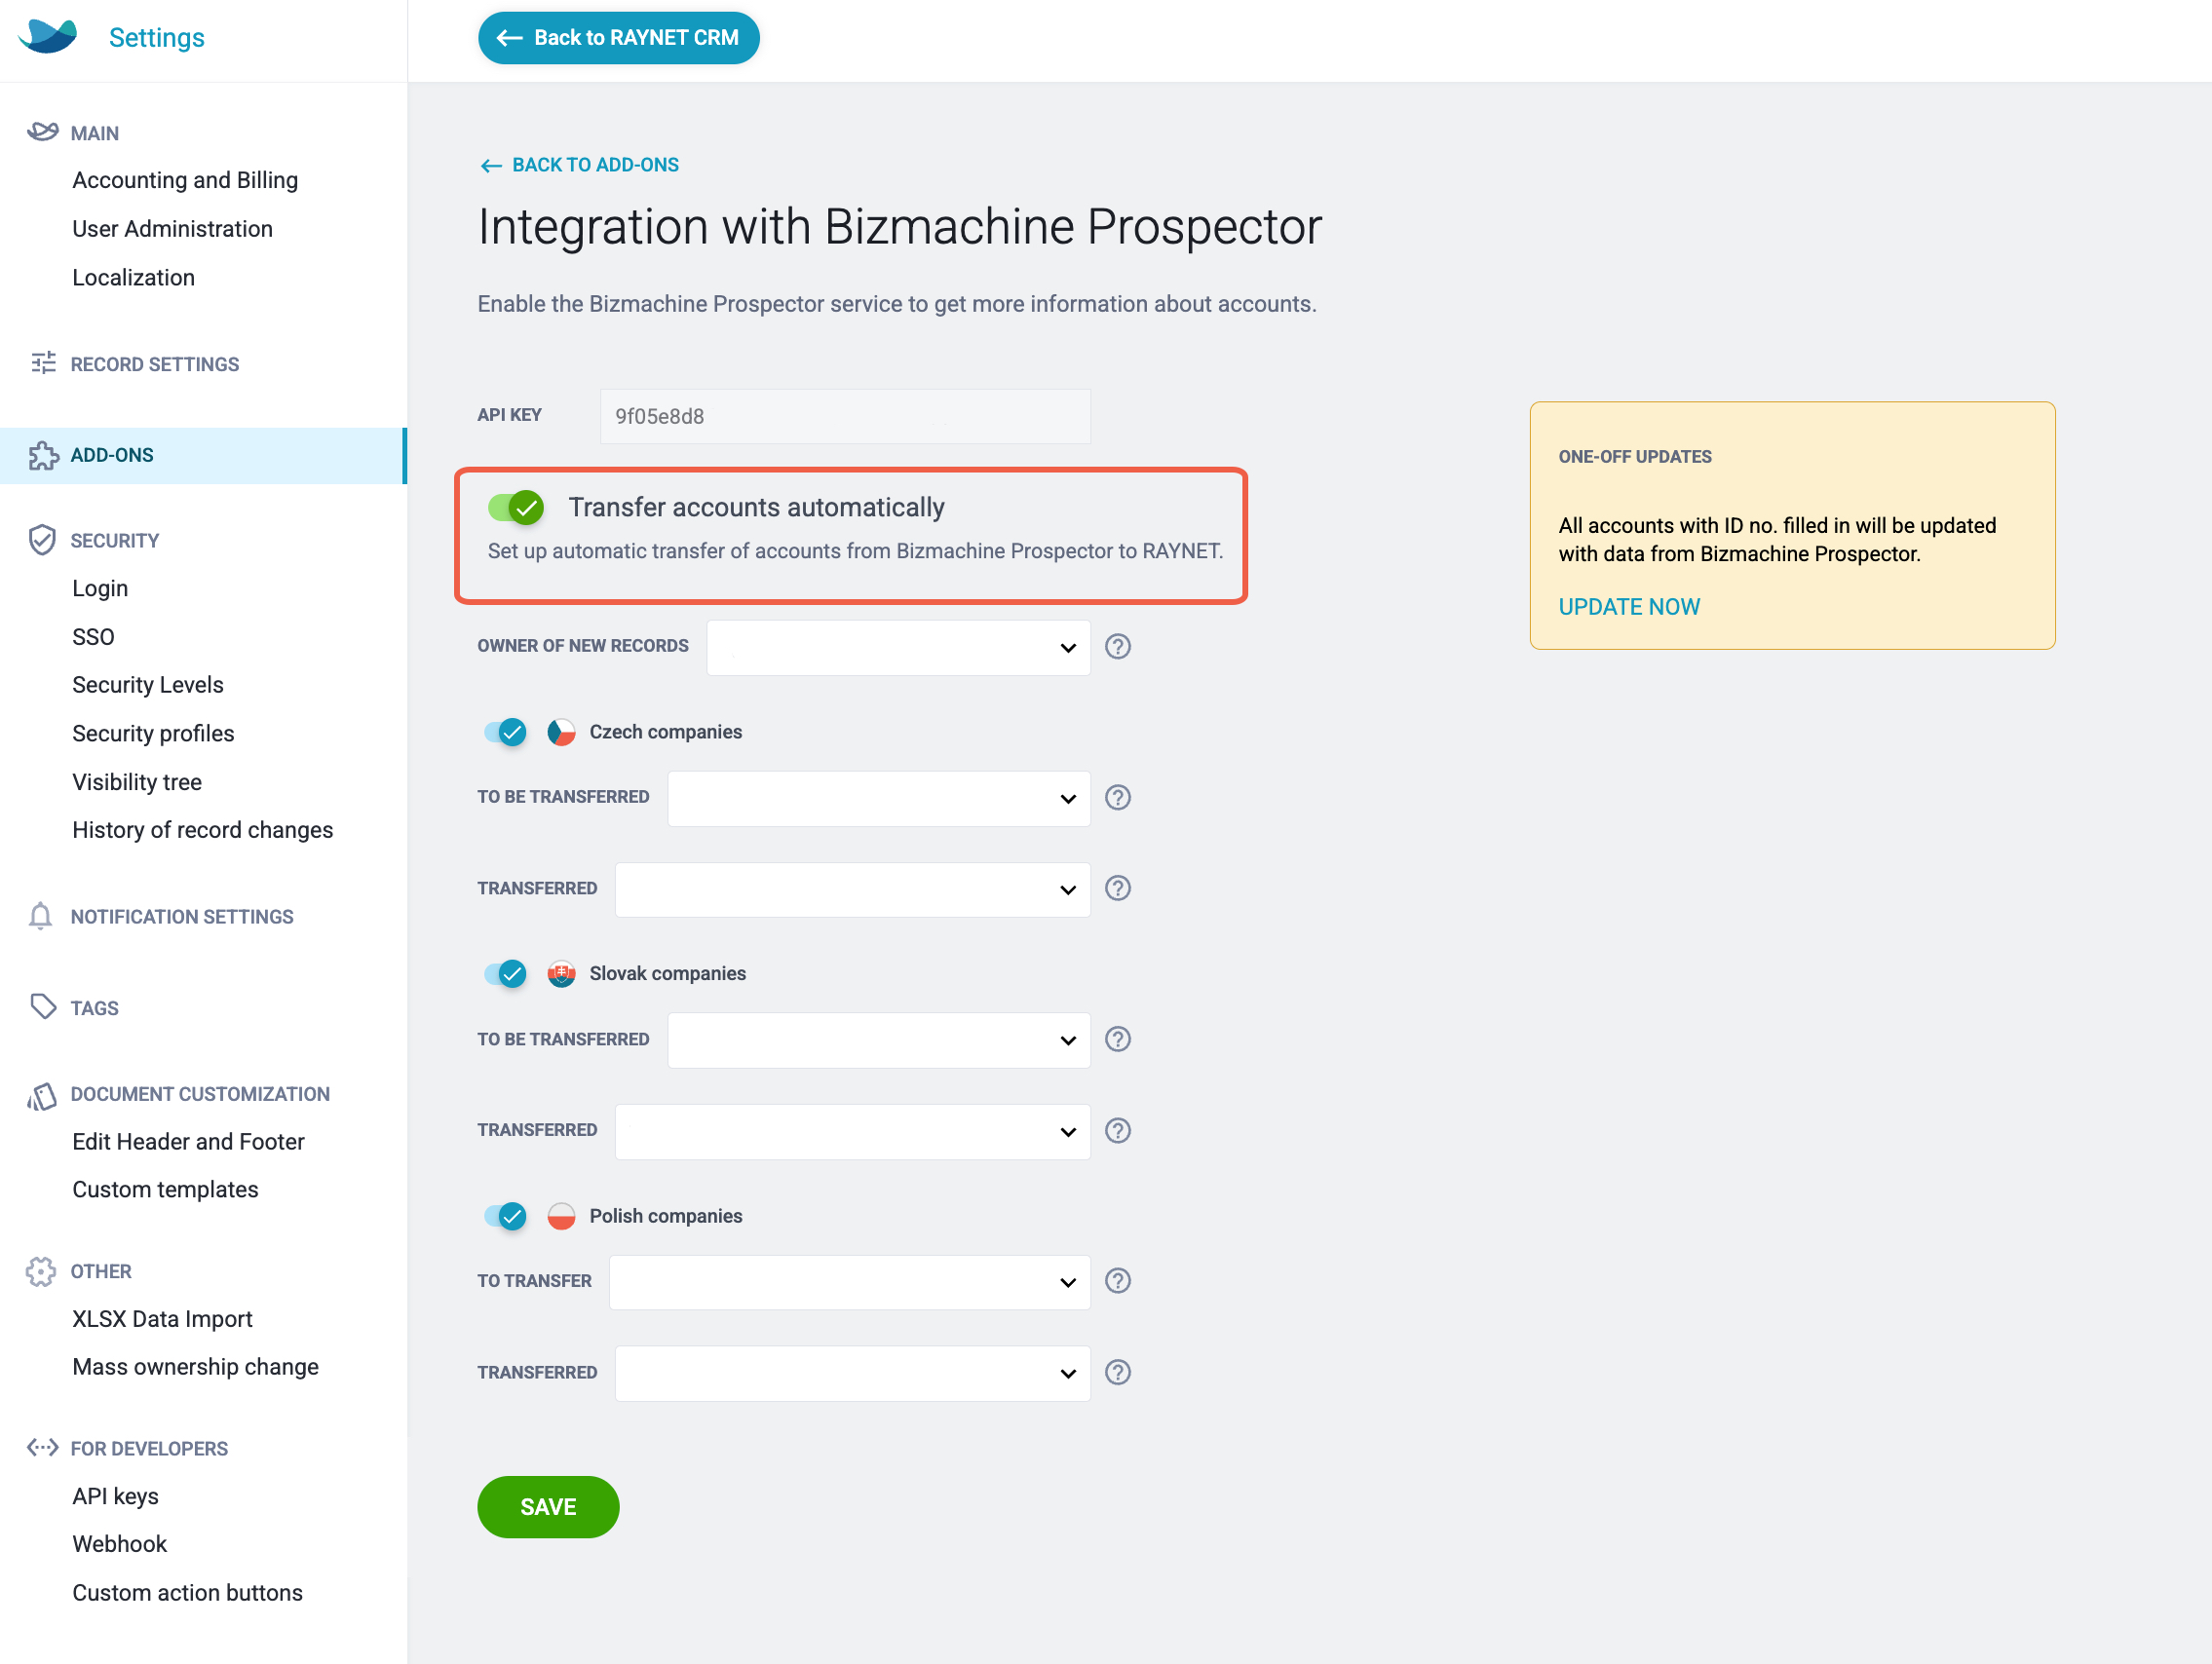
Task: Open History of record changes
Action: [x=202, y=830]
